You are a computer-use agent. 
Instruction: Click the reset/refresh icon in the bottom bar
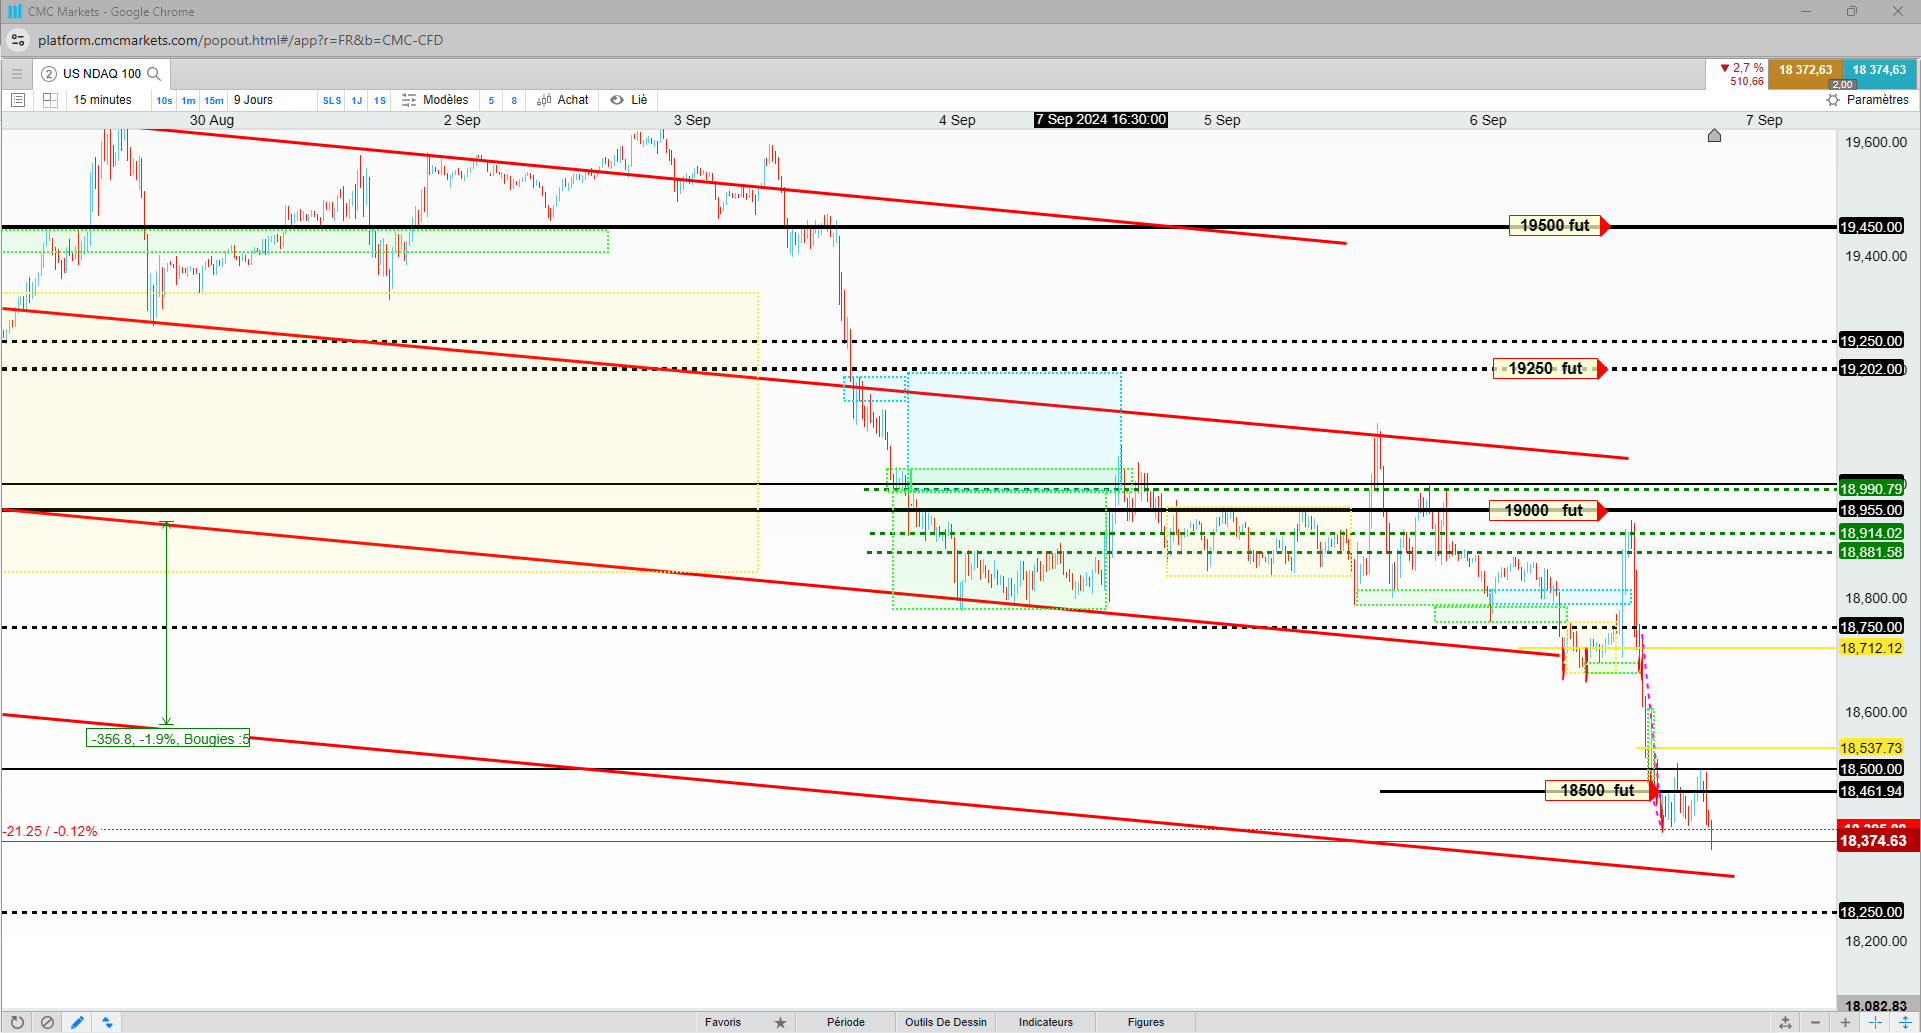click(x=17, y=1022)
